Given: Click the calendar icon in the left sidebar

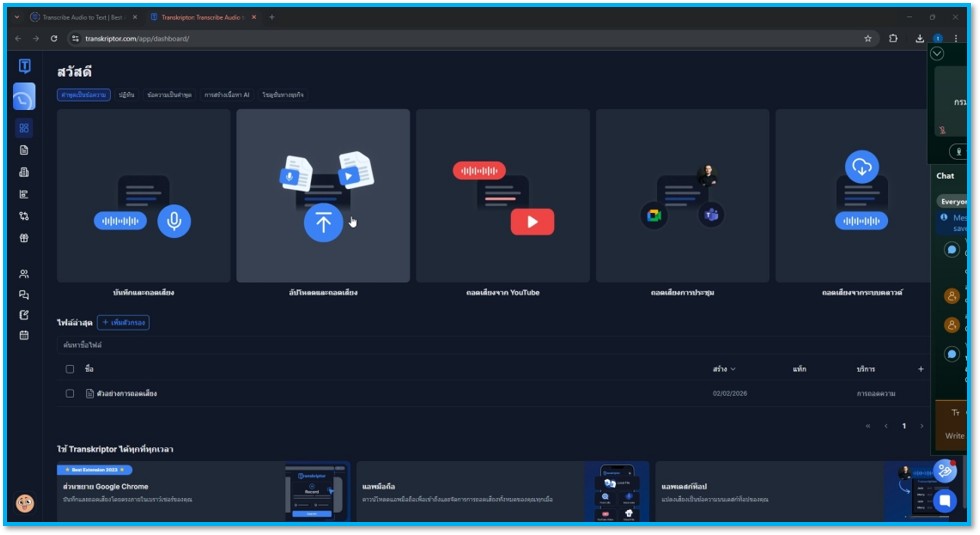Looking at the screenshot, I should click(24, 335).
